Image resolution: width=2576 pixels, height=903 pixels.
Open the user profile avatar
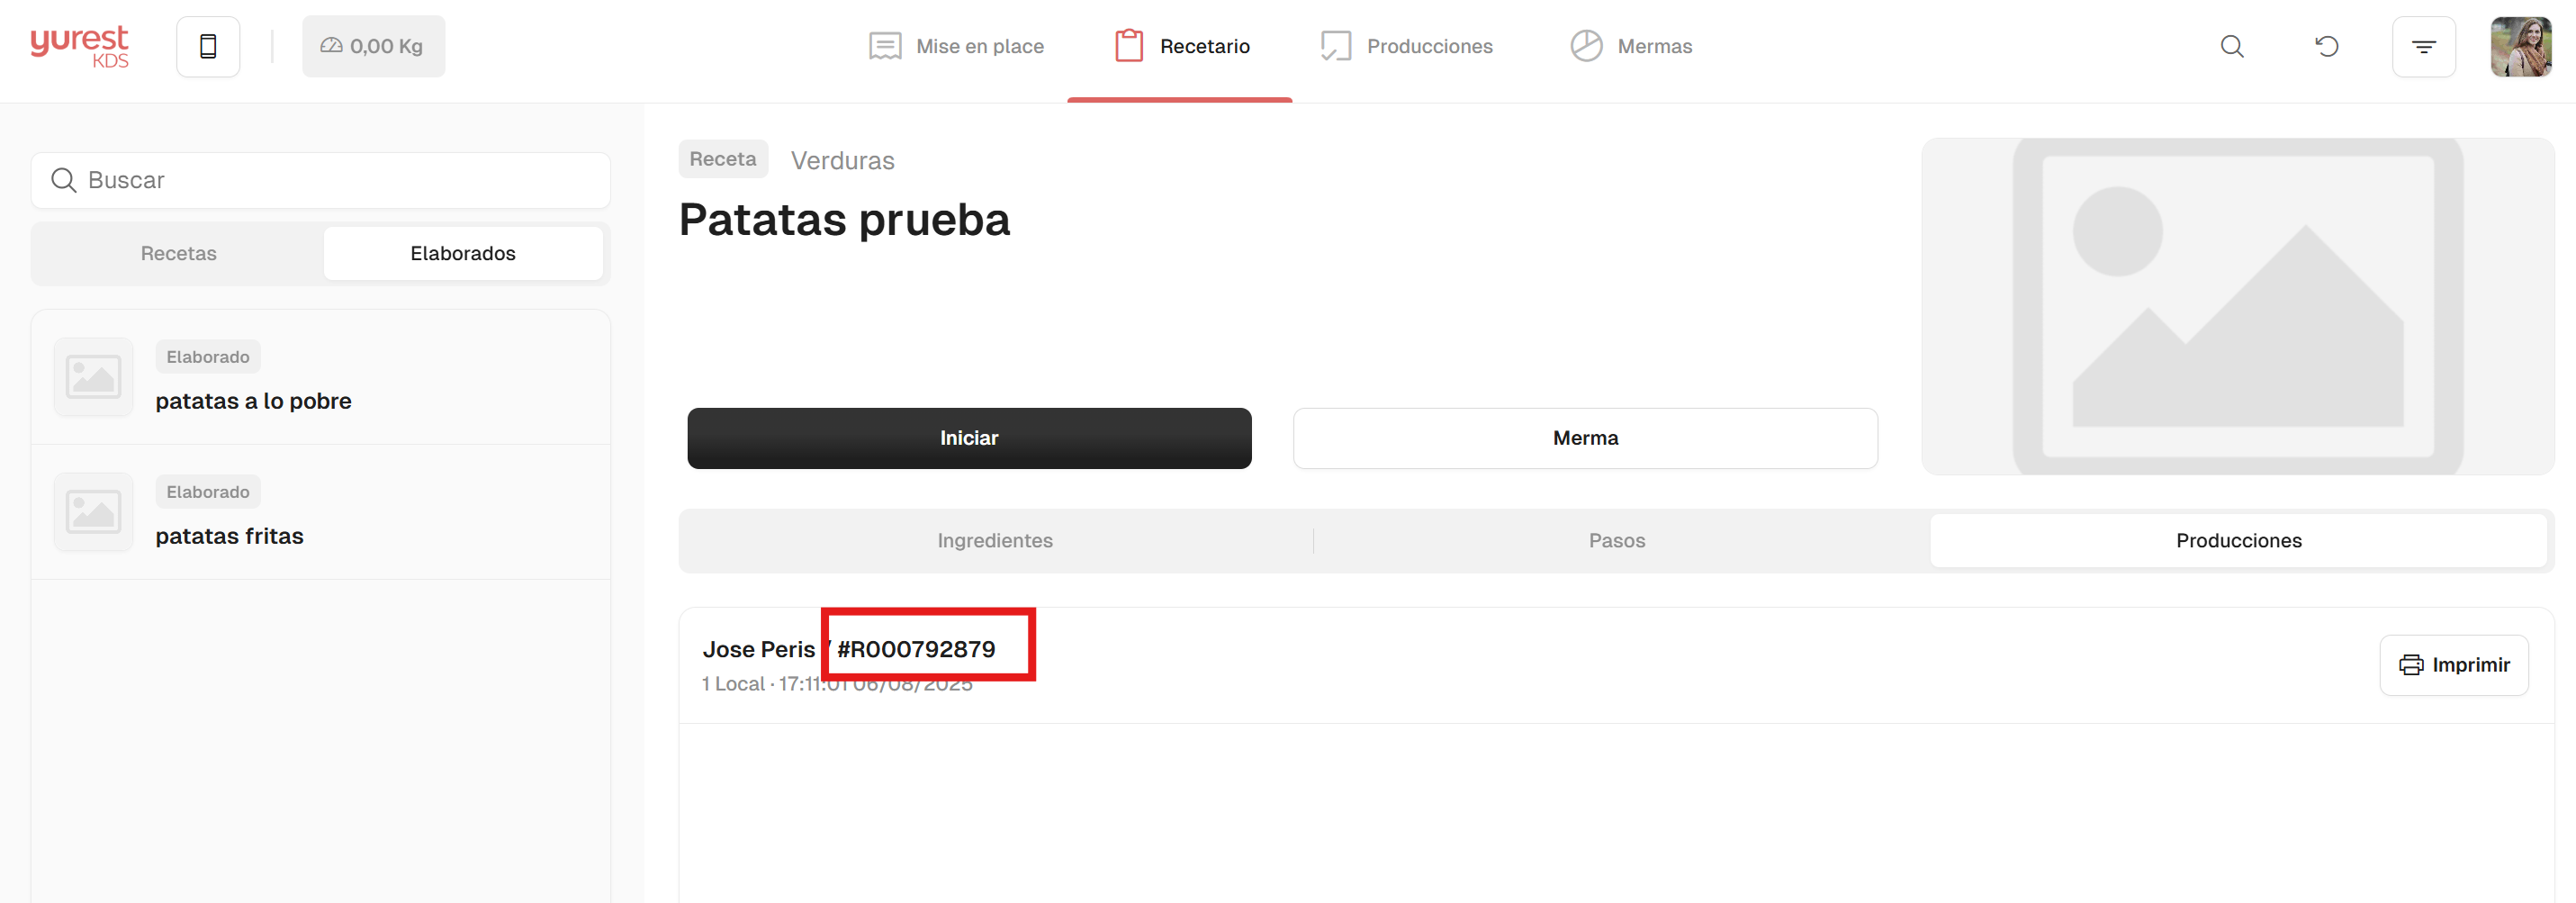point(2520,47)
